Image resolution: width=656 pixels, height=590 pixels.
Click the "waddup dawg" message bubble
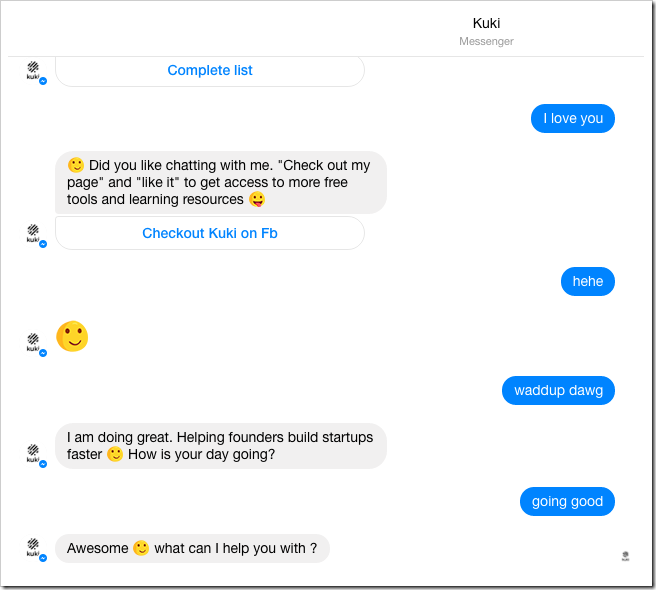click(x=558, y=391)
